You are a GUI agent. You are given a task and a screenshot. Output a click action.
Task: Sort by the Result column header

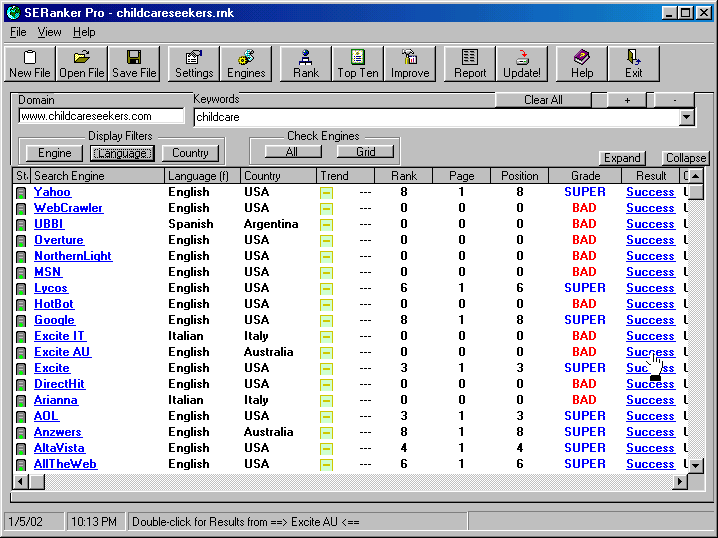651,176
